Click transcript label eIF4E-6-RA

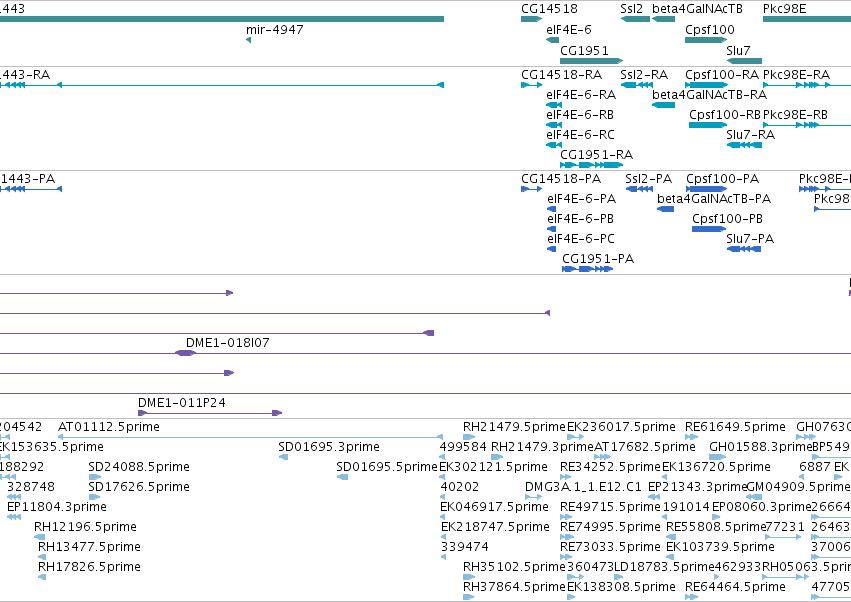tap(581, 95)
